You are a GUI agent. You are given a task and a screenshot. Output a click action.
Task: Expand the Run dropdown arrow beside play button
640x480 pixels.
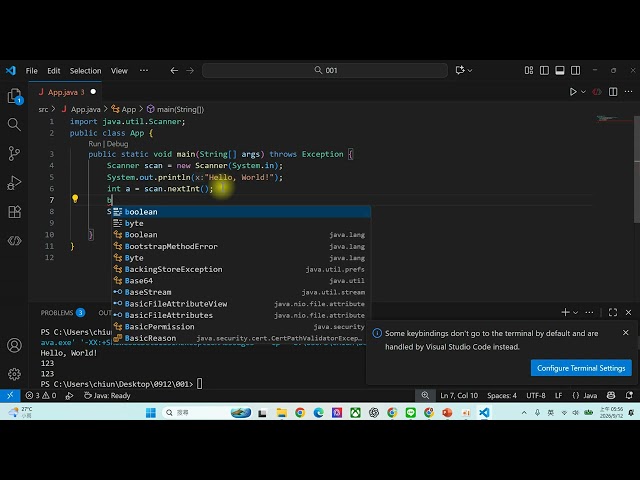tap(583, 92)
